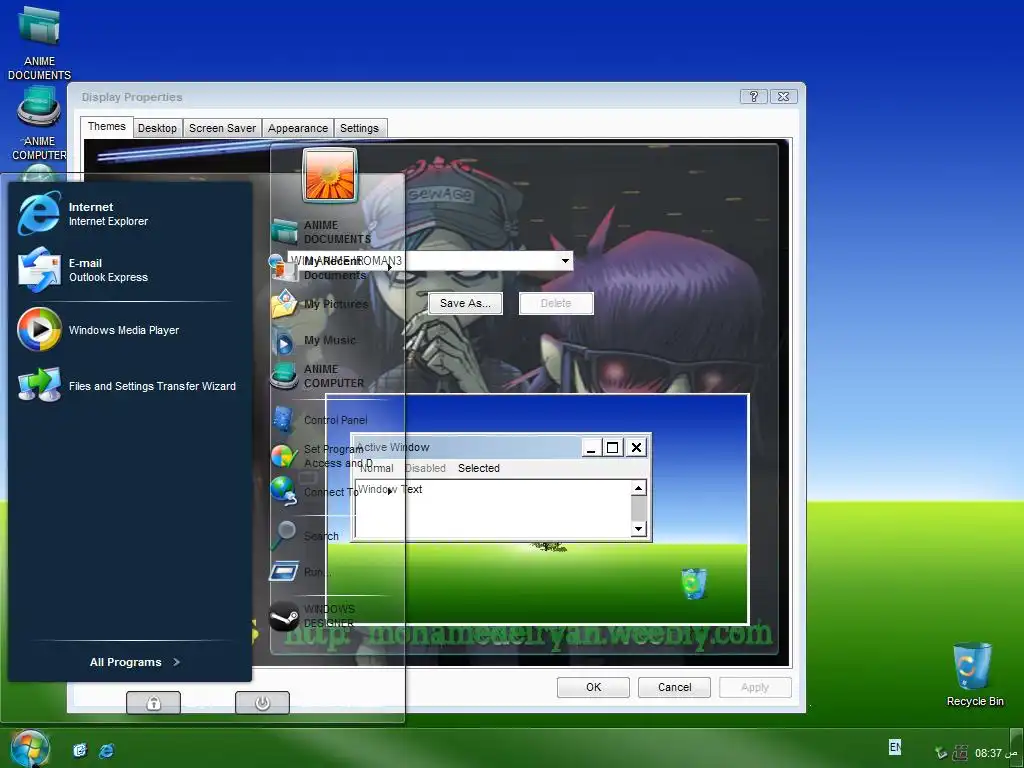Switch to Desktop tab
1024x768 pixels.
pos(157,128)
